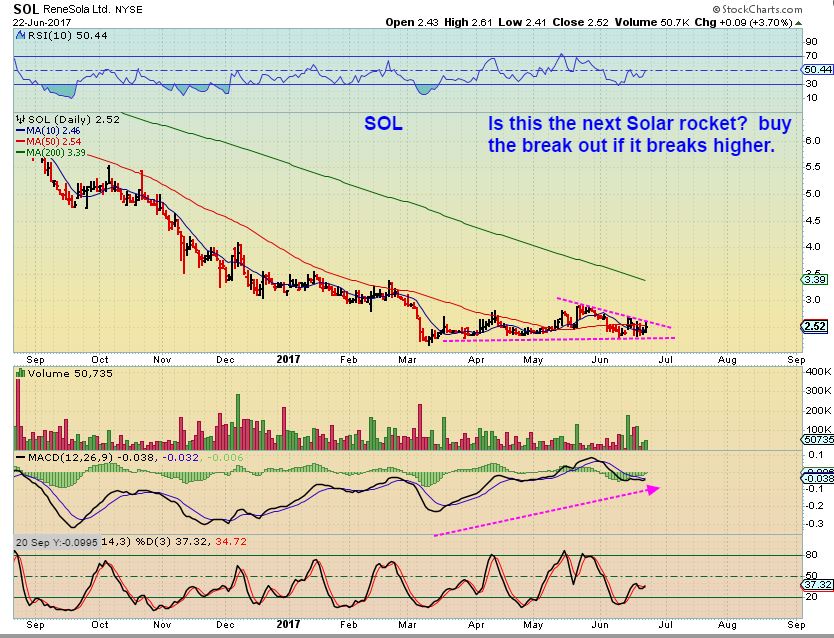Click the 5.5 price axis label
Image resolution: width=834 pixels, height=638 pixels.
pos(813,166)
